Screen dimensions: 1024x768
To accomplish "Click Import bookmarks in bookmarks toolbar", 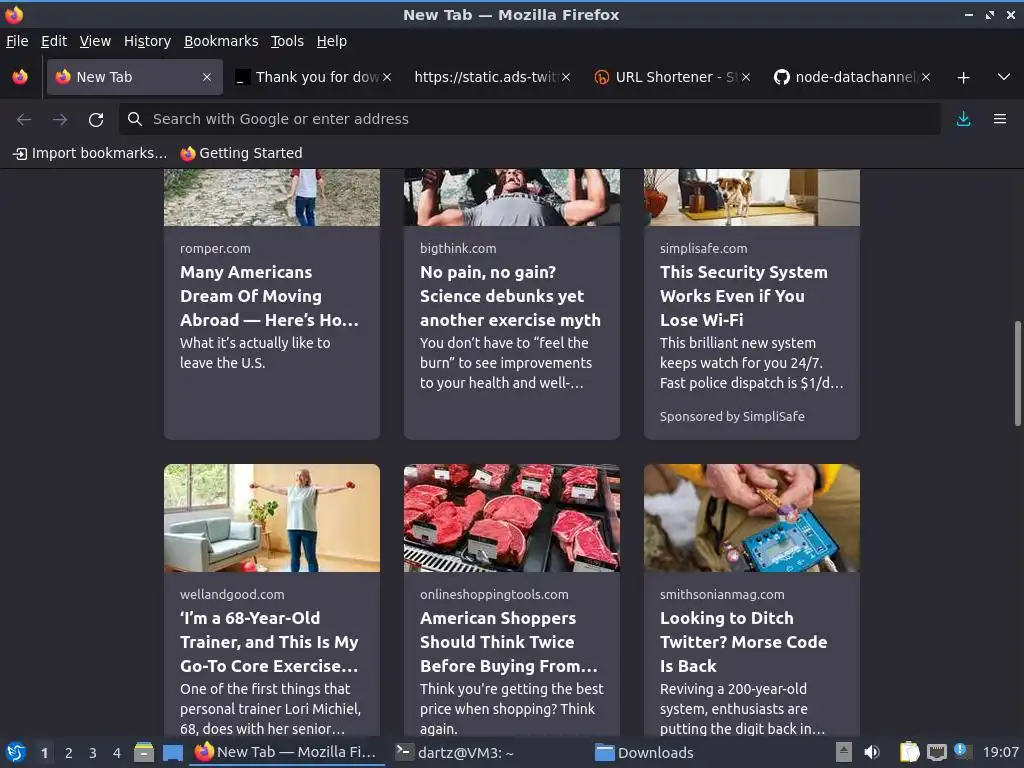I will pyautogui.click(x=90, y=153).
